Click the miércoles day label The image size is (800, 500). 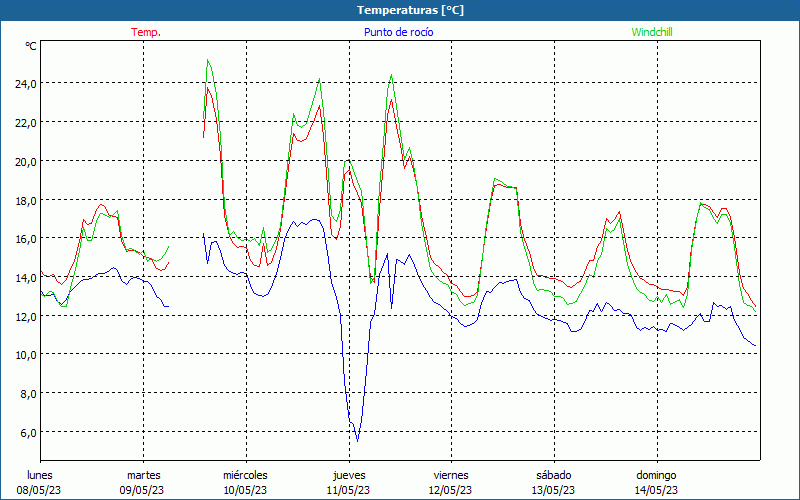[245, 475]
